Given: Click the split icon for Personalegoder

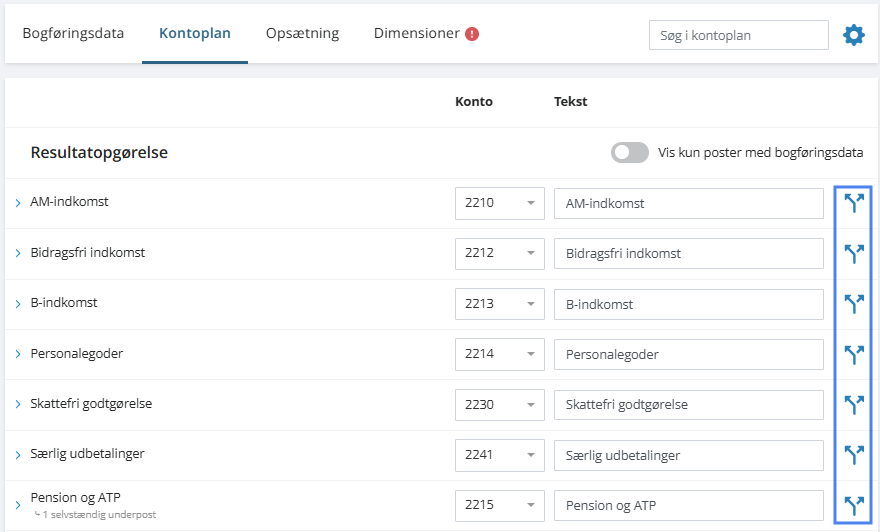Looking at the screenshot, I should [854, 354].
